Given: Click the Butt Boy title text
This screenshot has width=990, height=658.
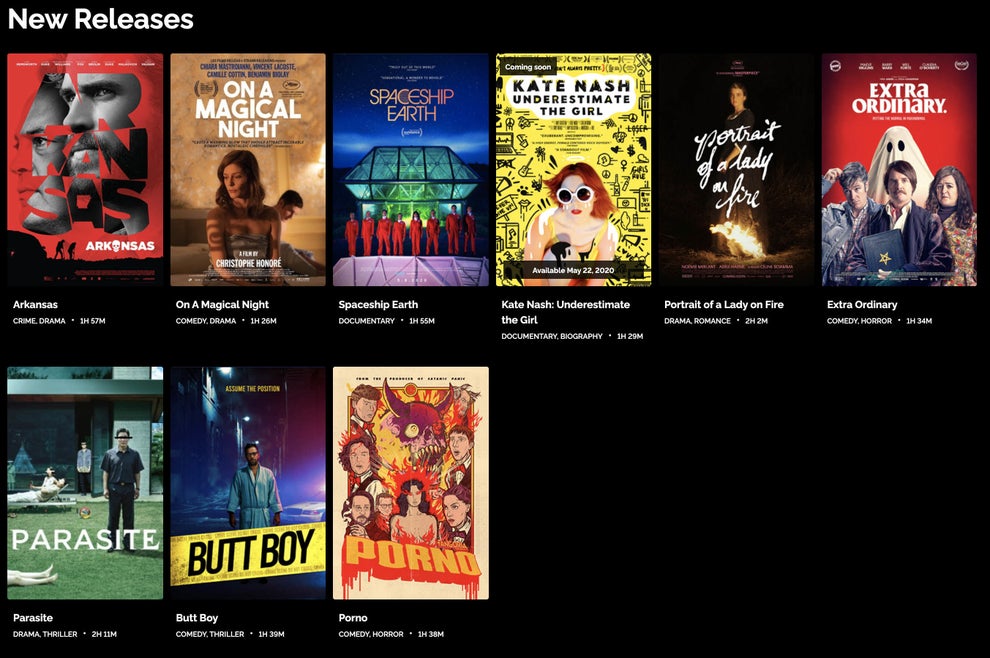Looking at the screenshot, I should [197, 618].
